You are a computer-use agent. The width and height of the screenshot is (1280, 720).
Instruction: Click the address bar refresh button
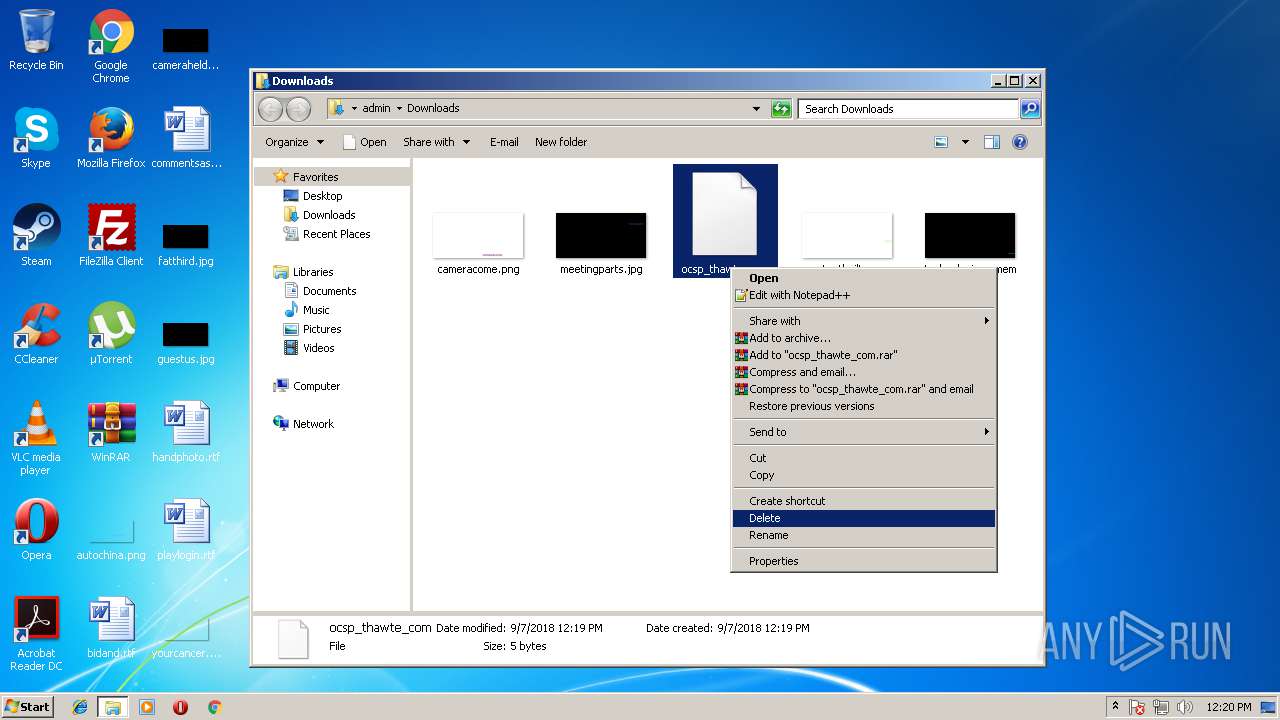(781, 109)
